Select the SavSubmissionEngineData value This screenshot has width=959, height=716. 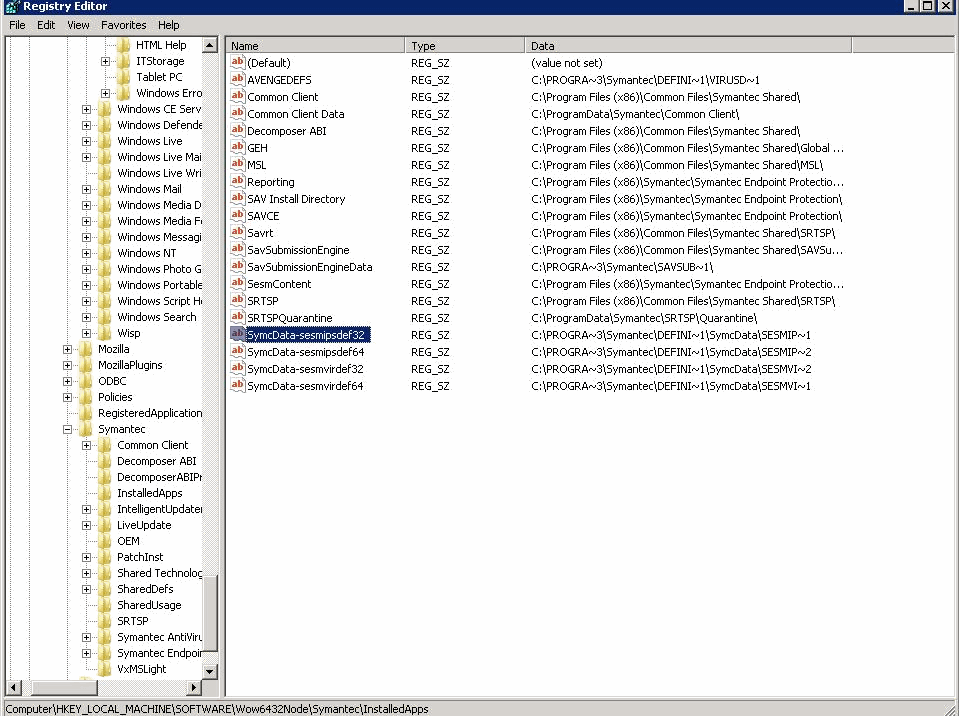309,267
